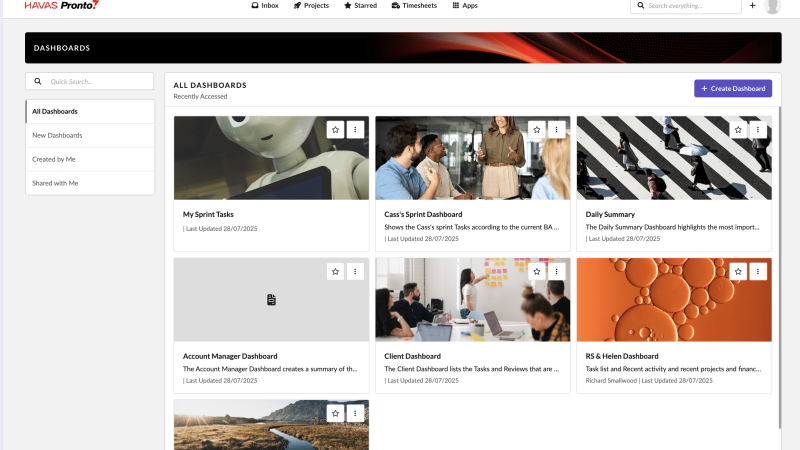Click the Create Dashboard button
This screenshot has width=800, height=450.
tap(733, 89)
